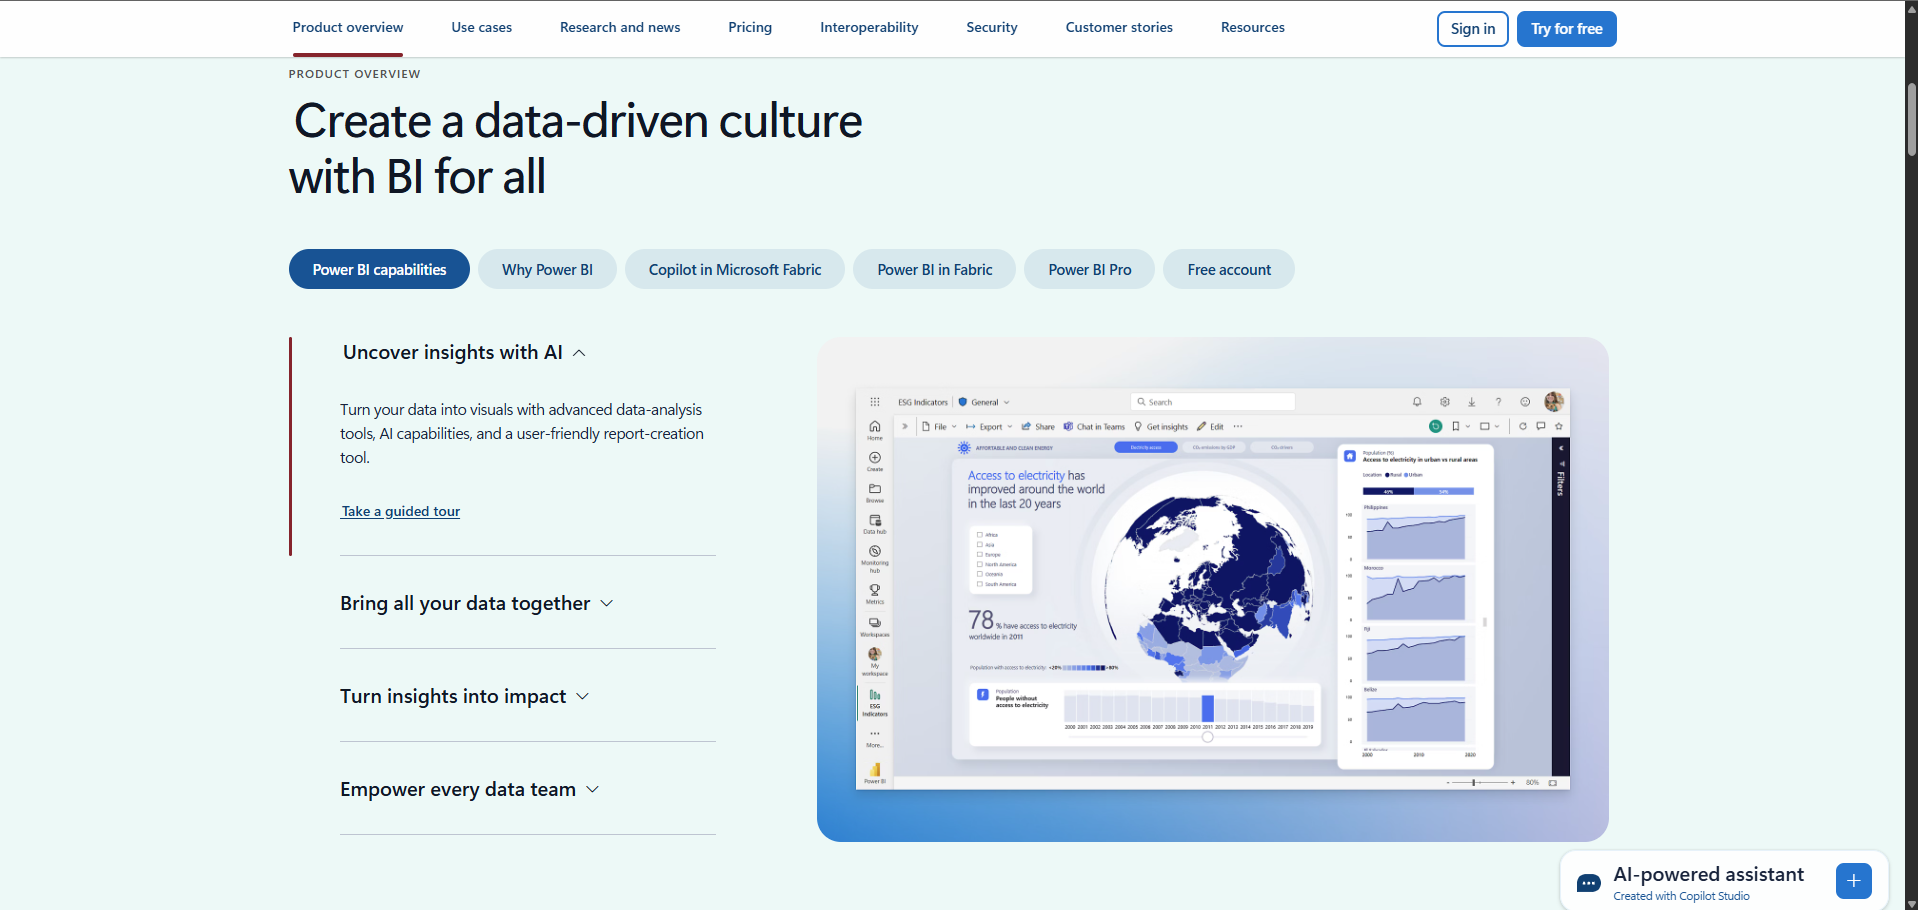Collapse the Uncover insights with AI section
The image size is (1918, 910).
[x=464, y=352]
